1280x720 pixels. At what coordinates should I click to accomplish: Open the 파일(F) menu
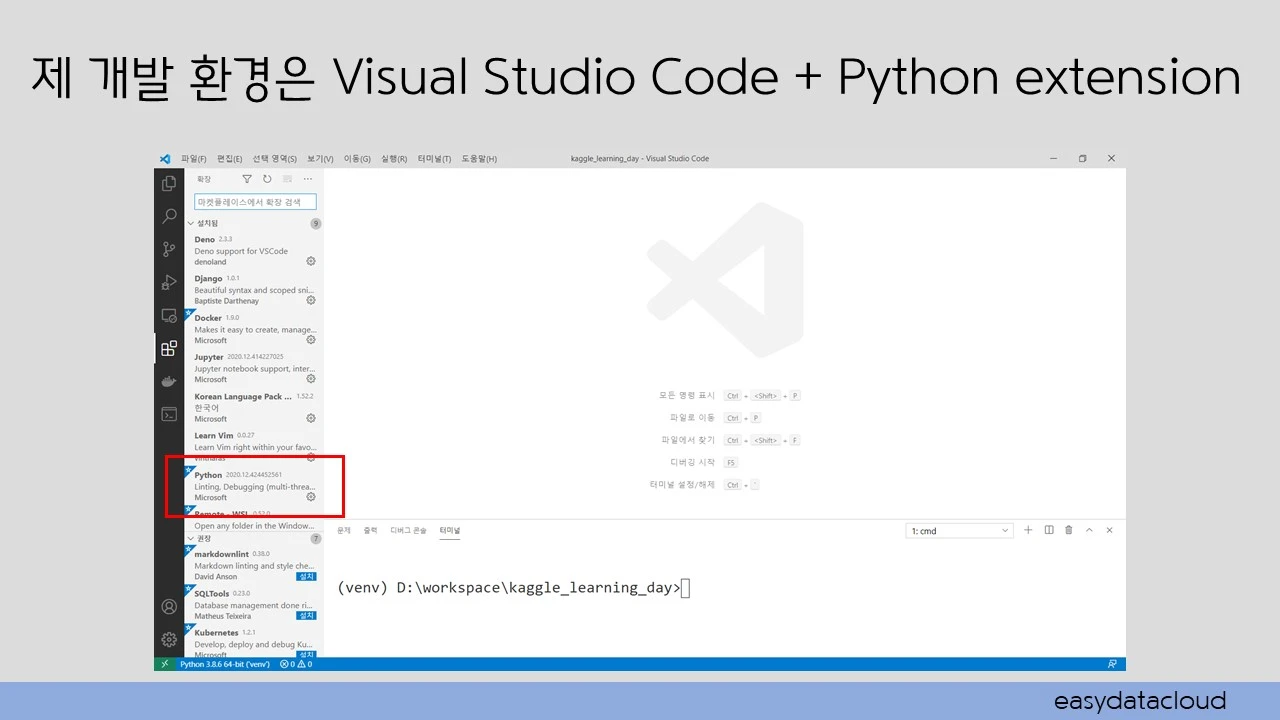point(194,158)
